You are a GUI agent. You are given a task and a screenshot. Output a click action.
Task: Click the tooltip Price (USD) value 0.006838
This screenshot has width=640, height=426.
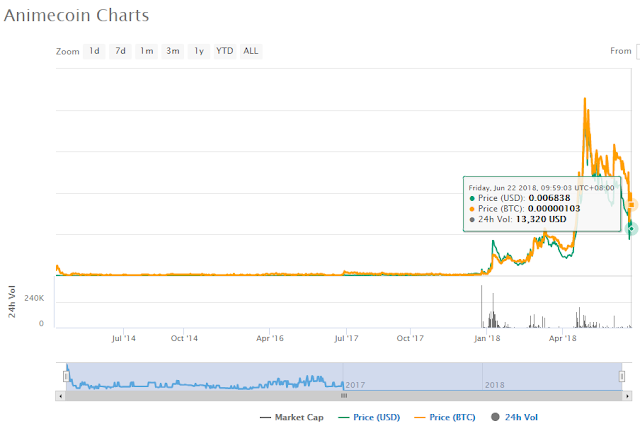tap(549, 198)
